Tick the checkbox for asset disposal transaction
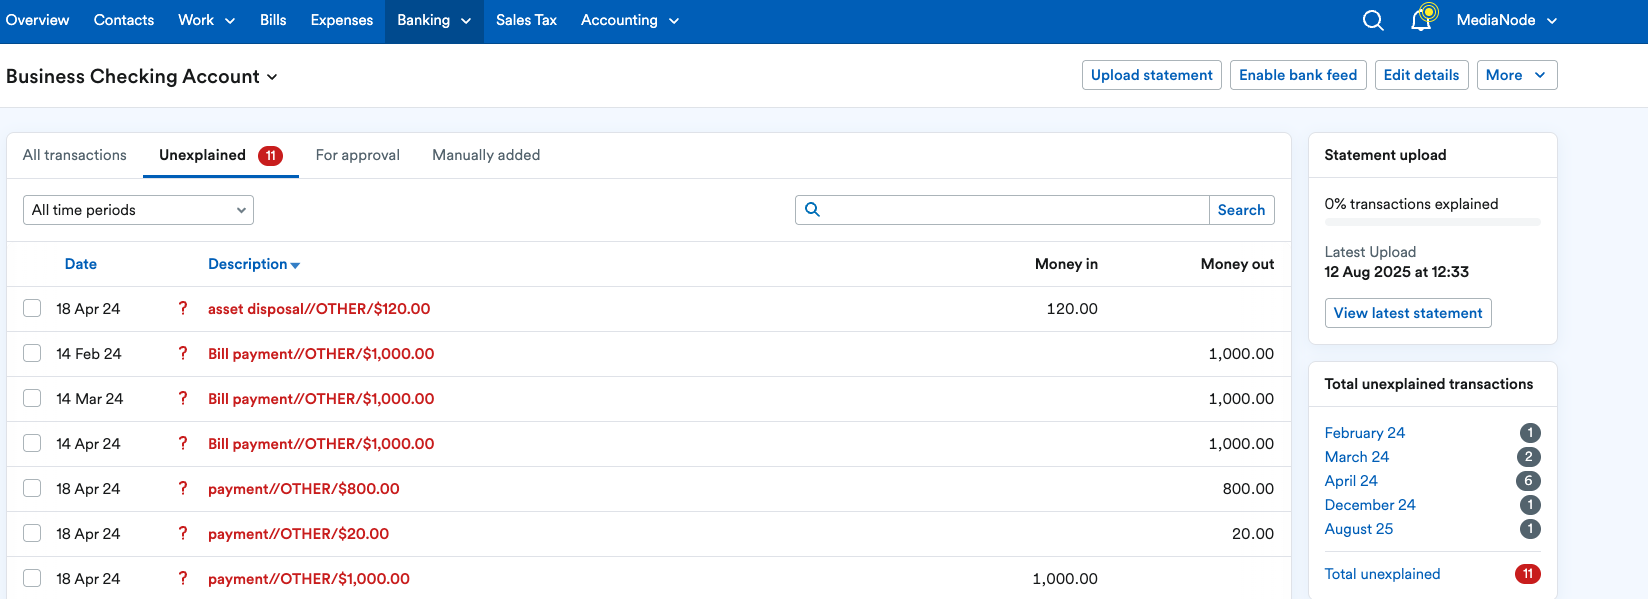 point(32,308)
